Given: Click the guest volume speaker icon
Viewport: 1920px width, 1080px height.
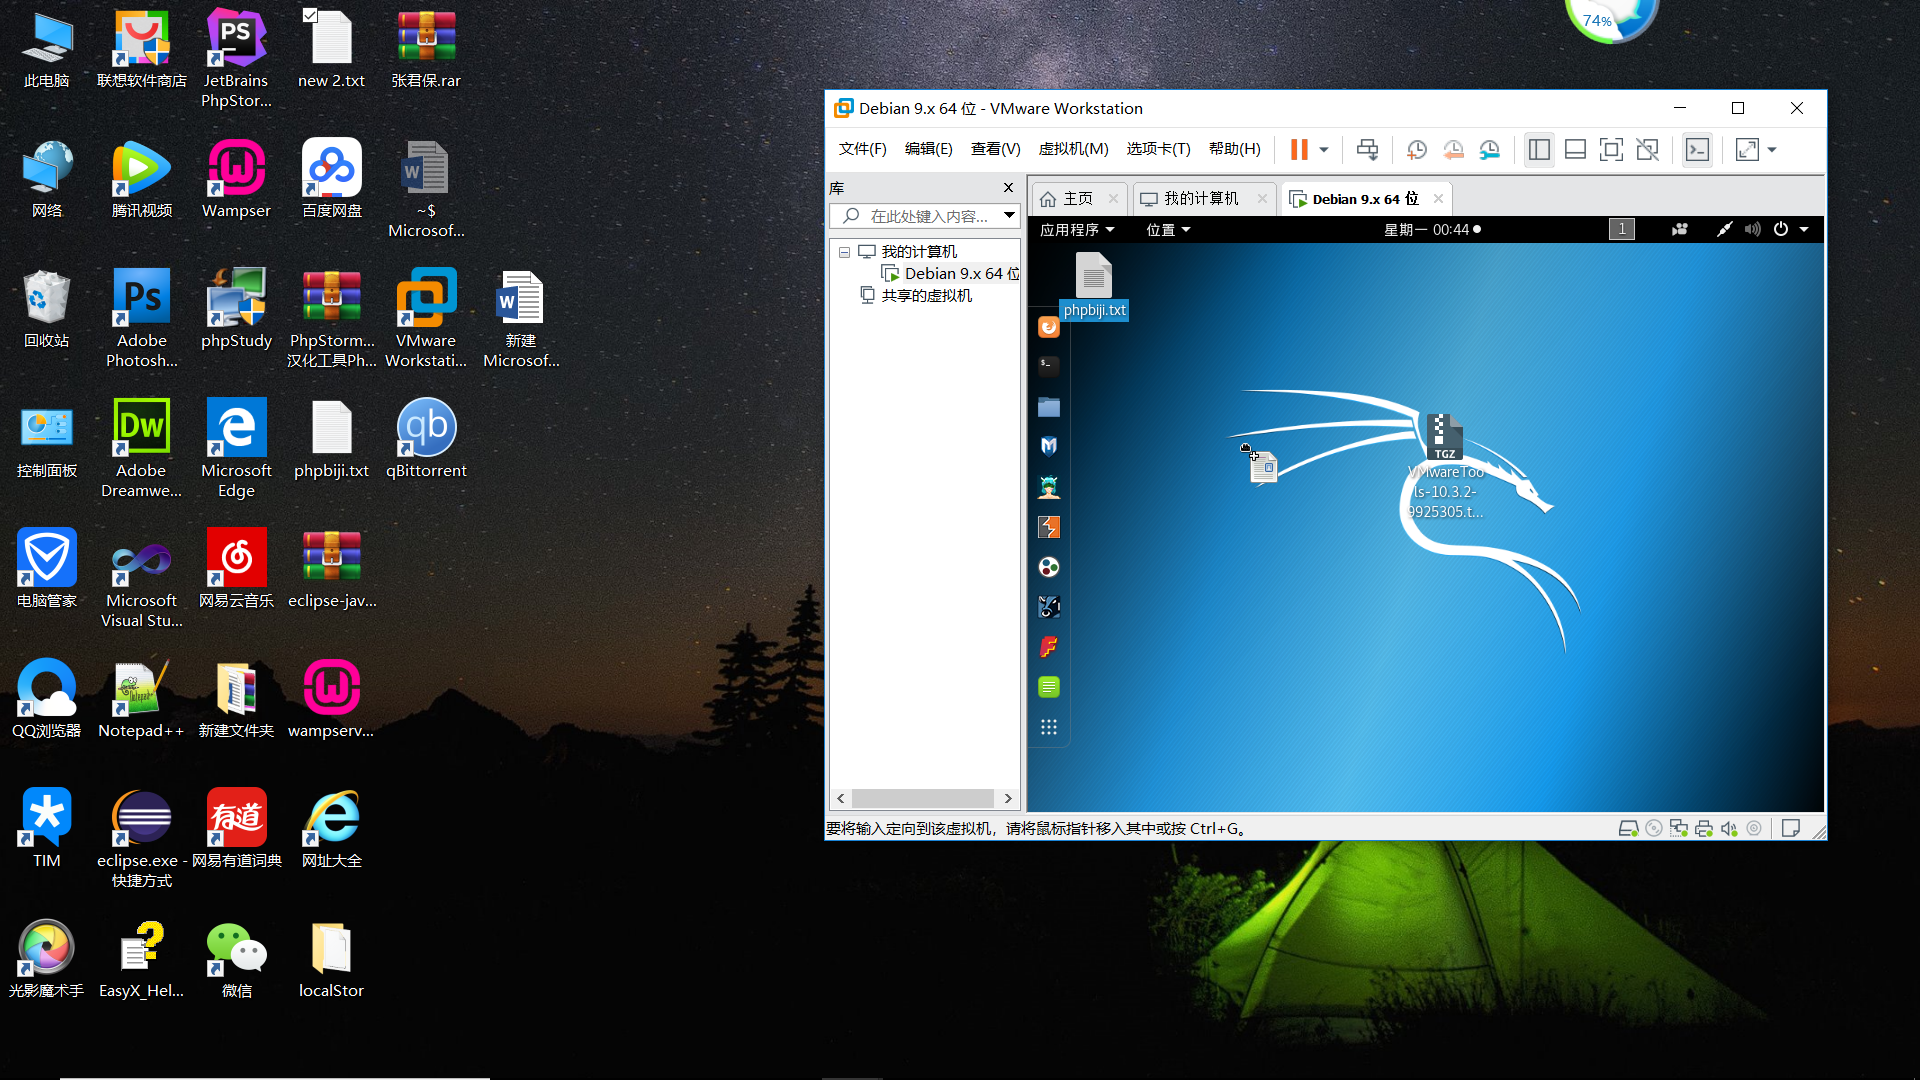Looking at the screenshot, I should click(1753, 230).
